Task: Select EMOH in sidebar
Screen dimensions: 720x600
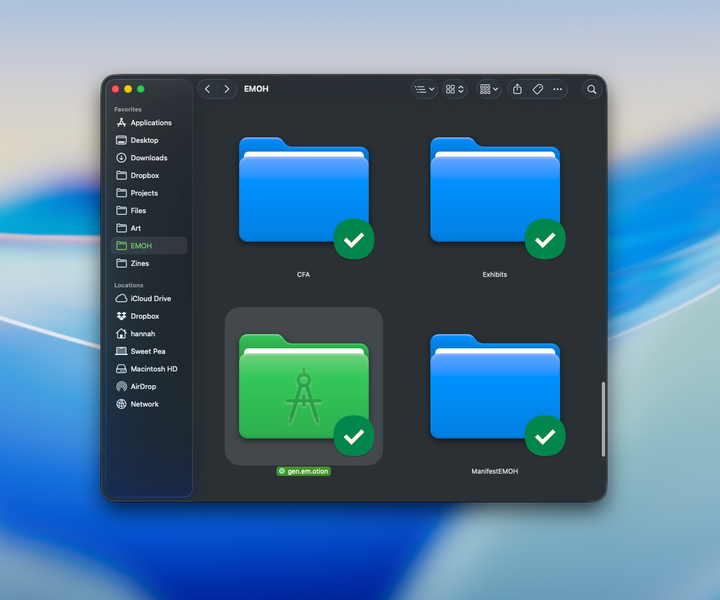Action: 149,246
